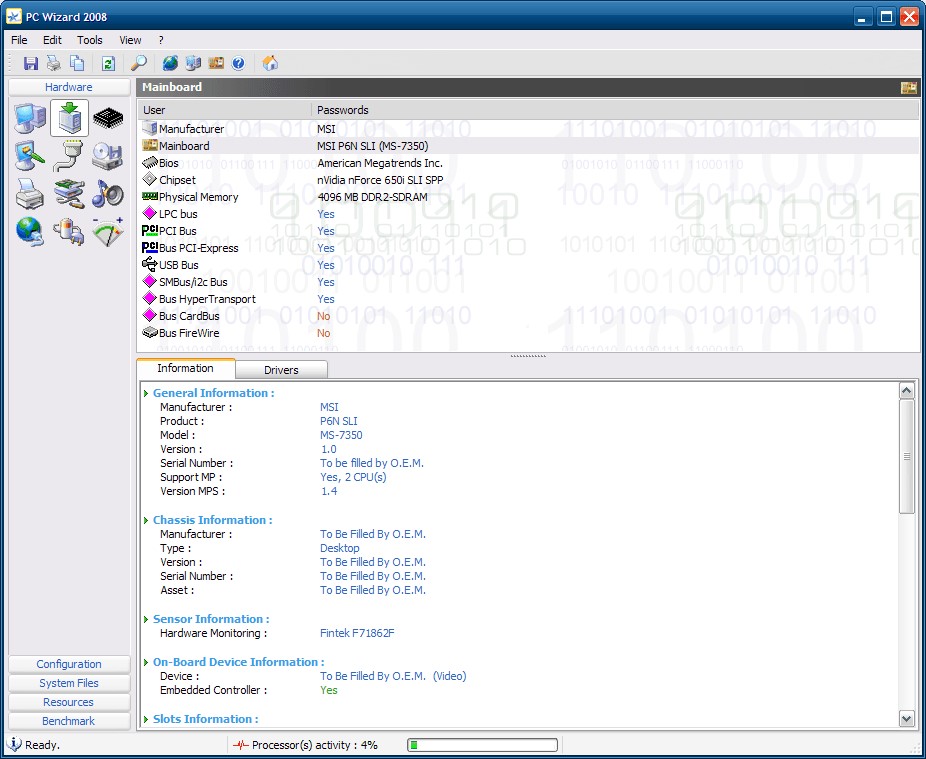The image size is (926, 759).
Task: Expand the Slots Information section
Action: [x=145, y=718]
